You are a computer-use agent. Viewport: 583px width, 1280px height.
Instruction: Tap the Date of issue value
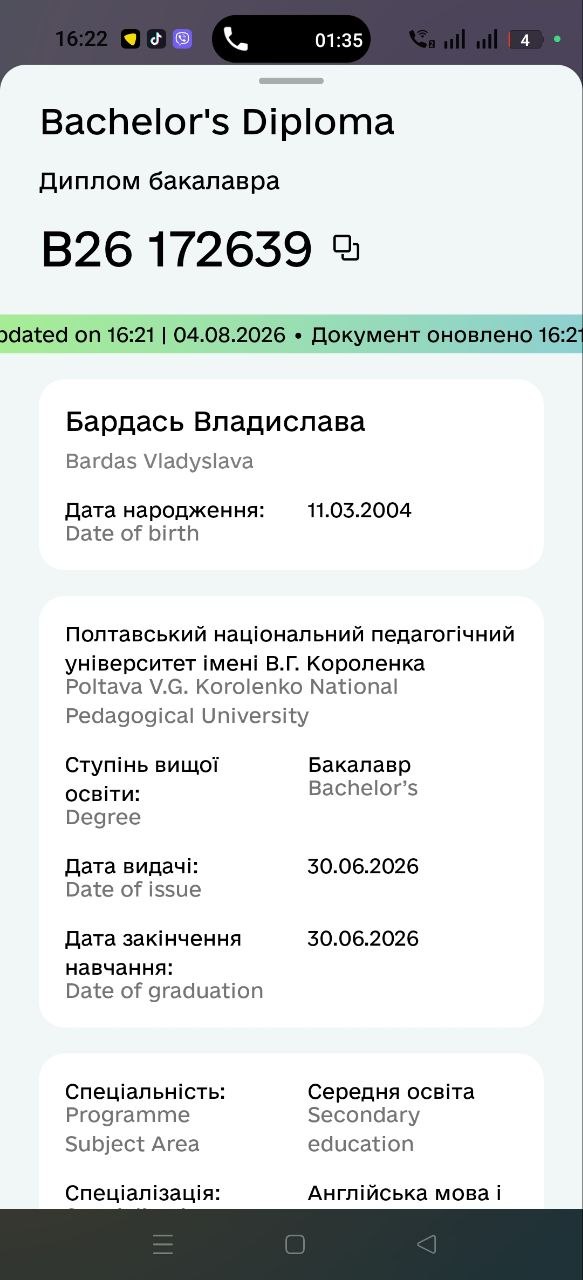point(363,866)
